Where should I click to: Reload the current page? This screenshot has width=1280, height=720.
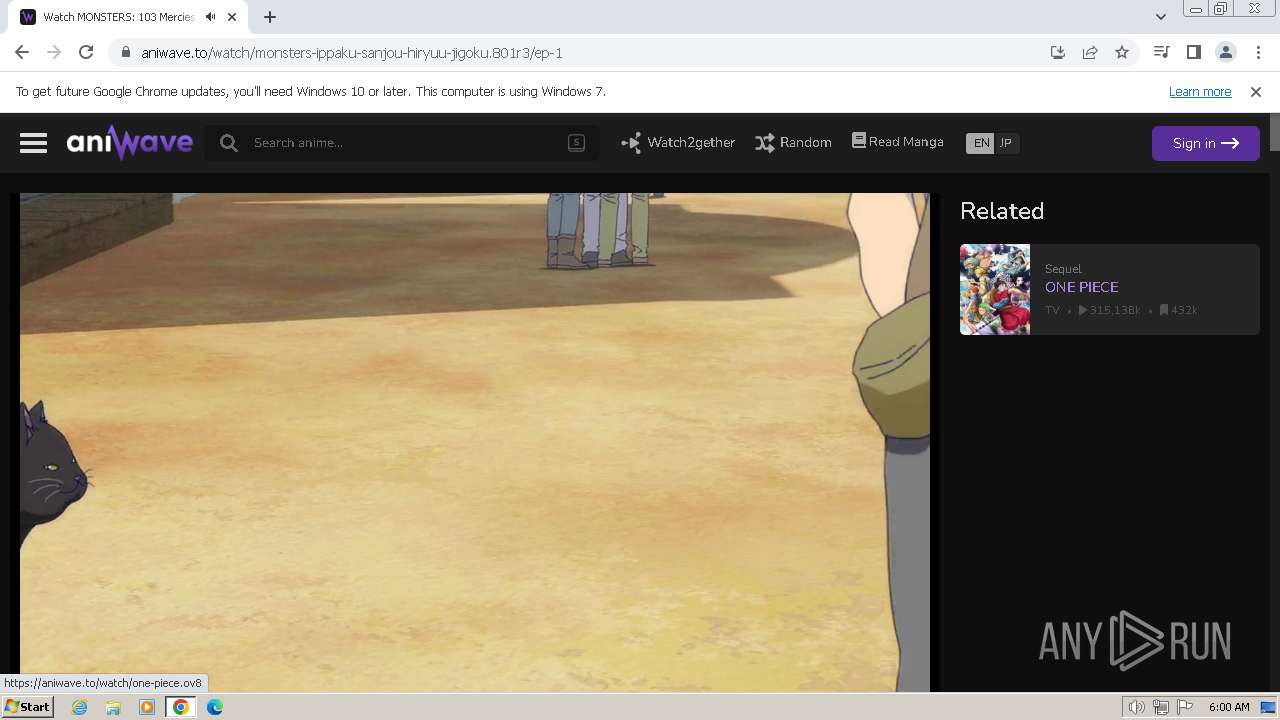pyautogui.click(x=86, y=53)
